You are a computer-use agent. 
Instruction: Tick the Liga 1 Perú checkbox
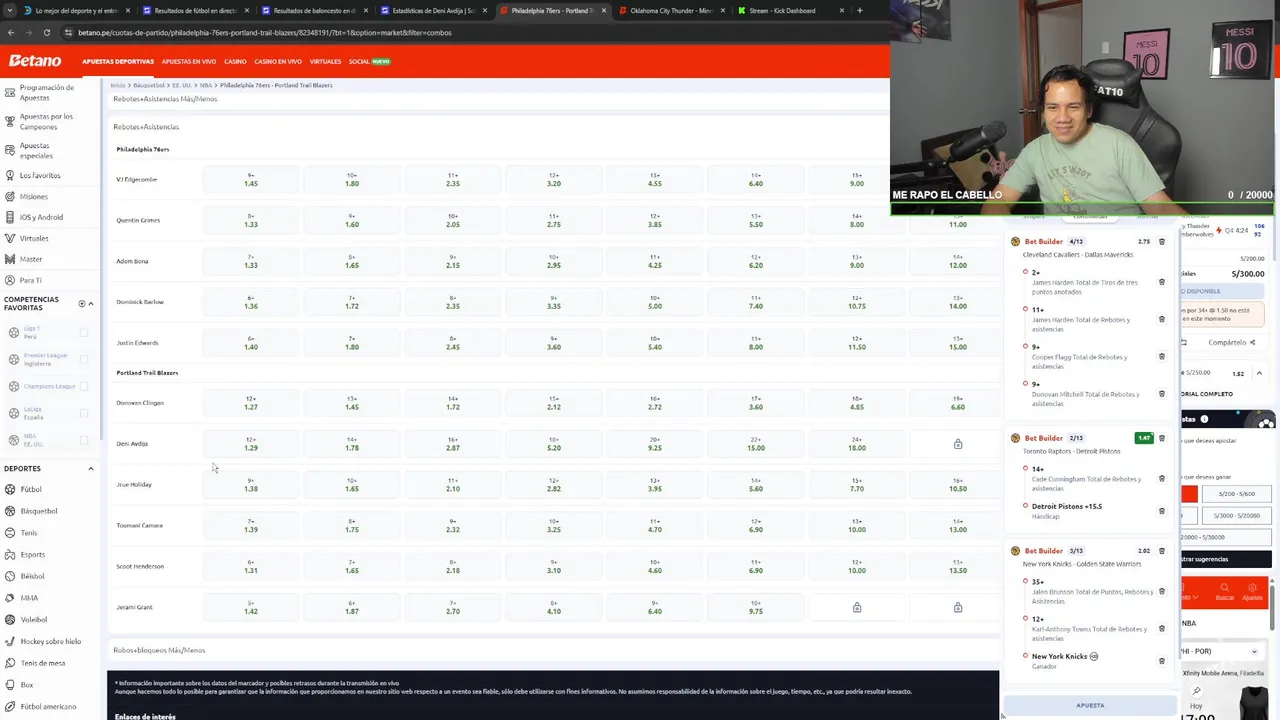coord(84,332)
